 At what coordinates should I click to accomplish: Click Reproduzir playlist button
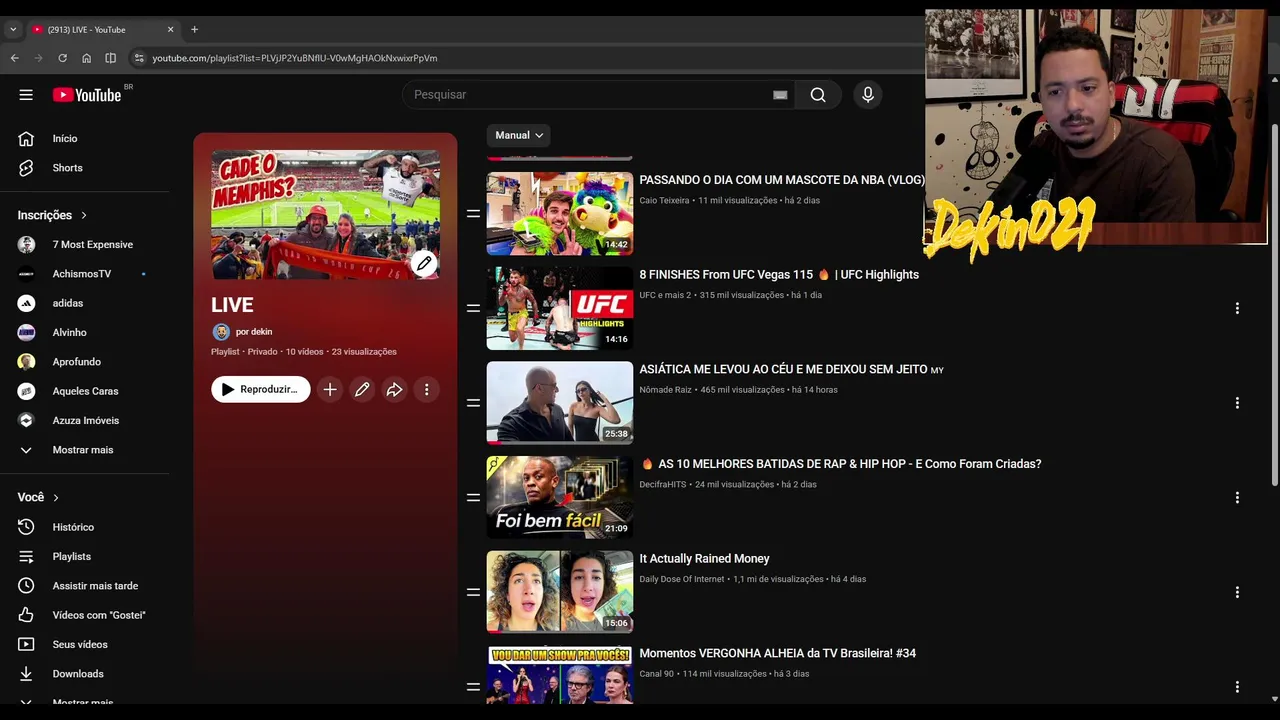tap(261, 390)
